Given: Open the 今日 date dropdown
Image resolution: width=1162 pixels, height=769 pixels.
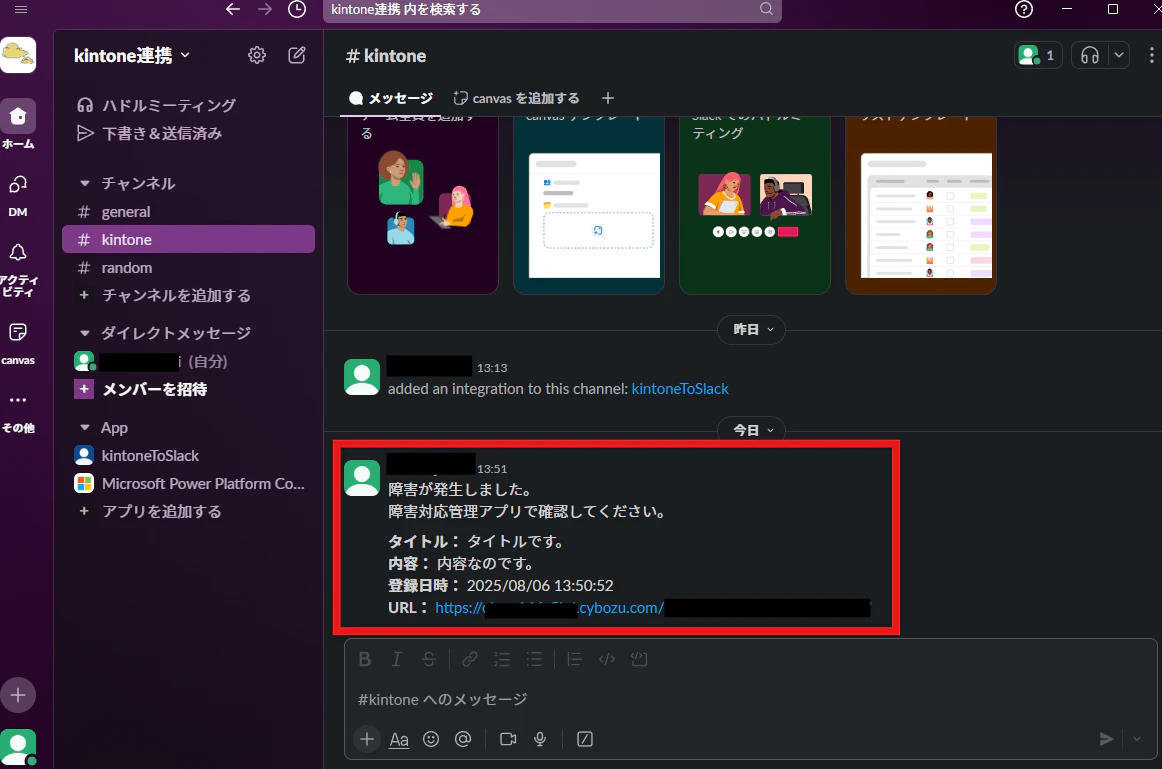Looking at the screenshot, I should tap(751, 430).
